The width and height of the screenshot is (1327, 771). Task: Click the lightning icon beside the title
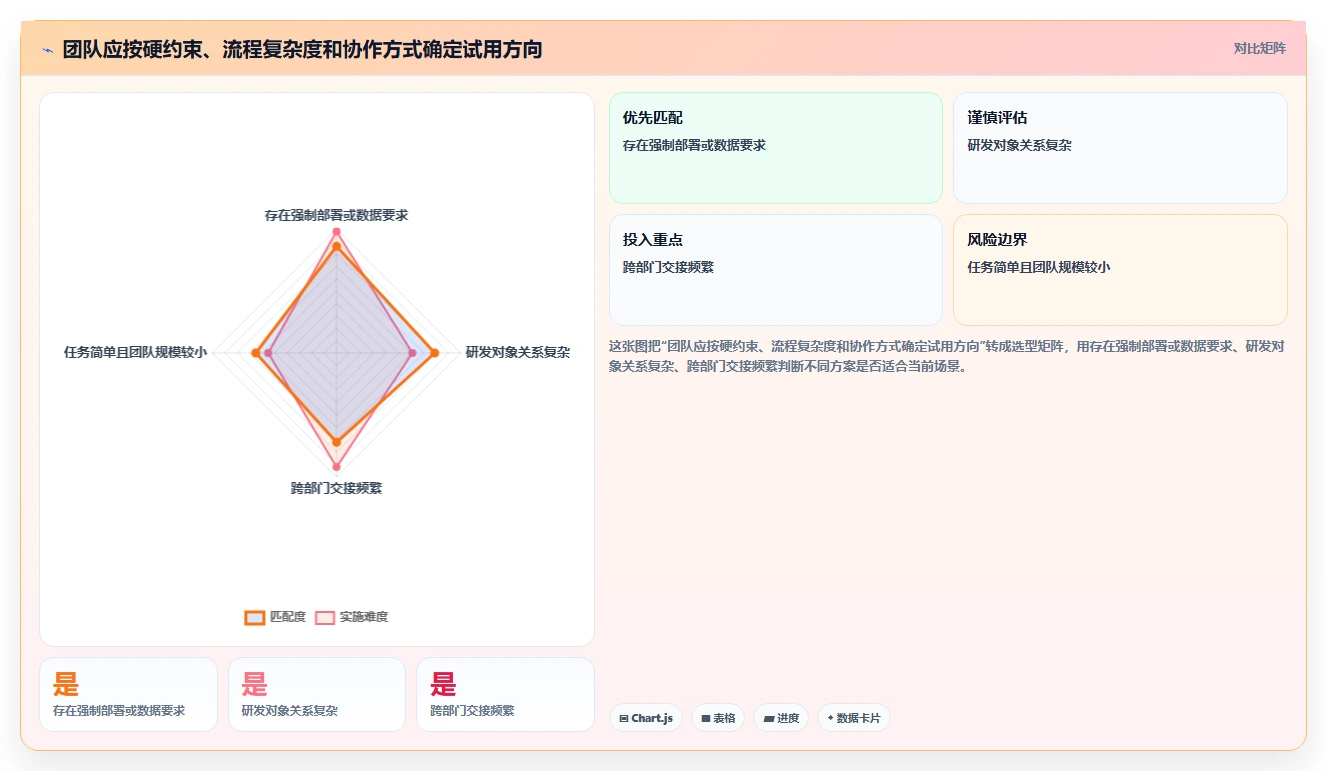(x=47, y=49)
